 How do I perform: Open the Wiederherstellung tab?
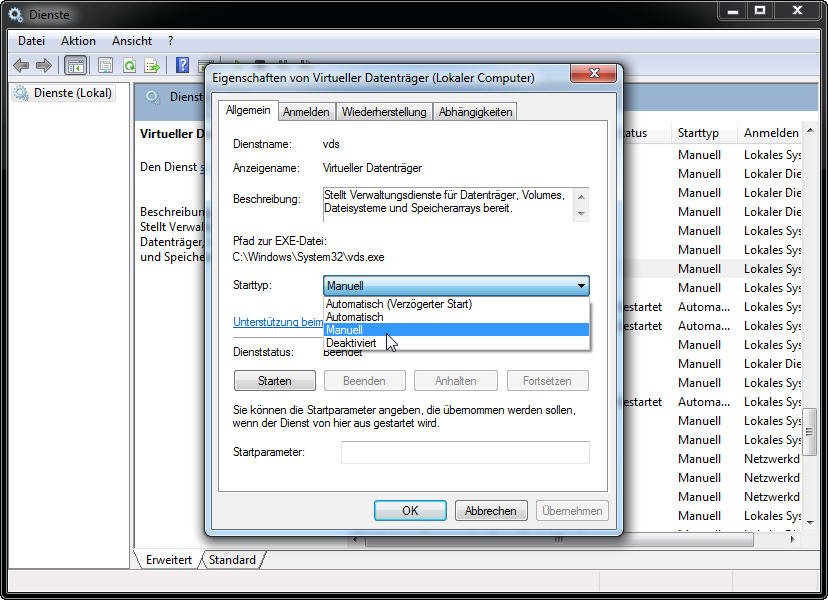click(383, 111)
